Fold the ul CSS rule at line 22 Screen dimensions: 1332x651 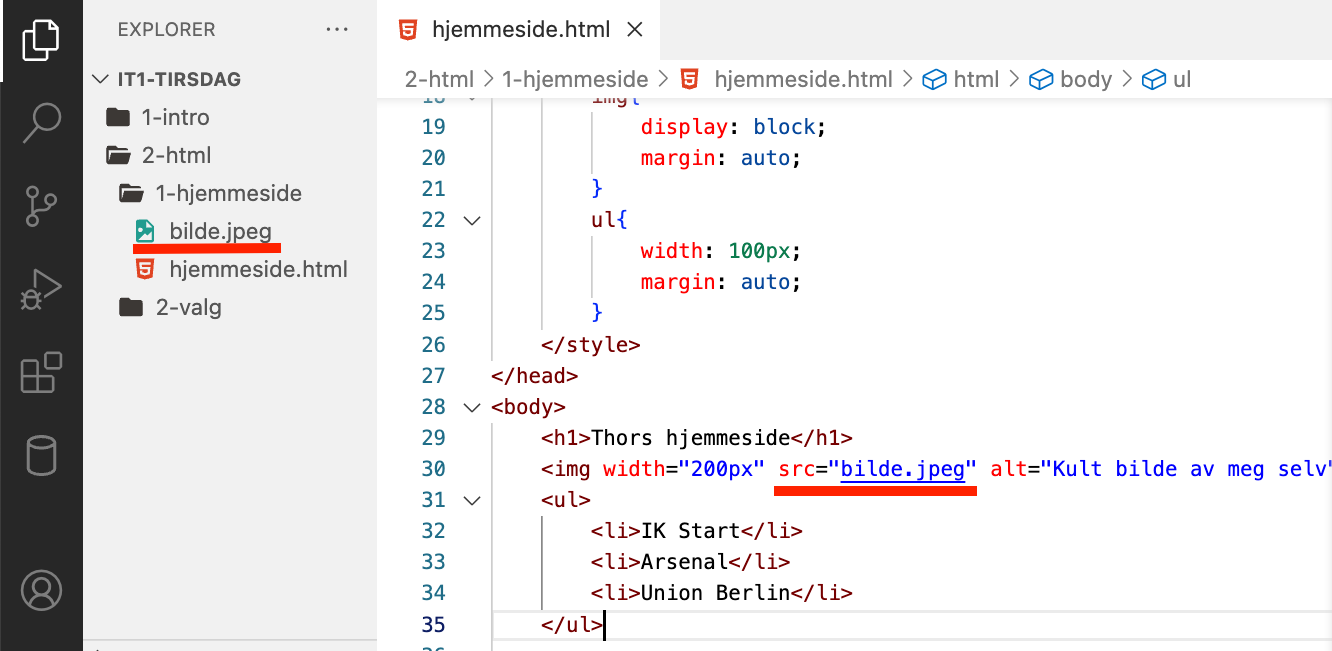coord(472,220)
